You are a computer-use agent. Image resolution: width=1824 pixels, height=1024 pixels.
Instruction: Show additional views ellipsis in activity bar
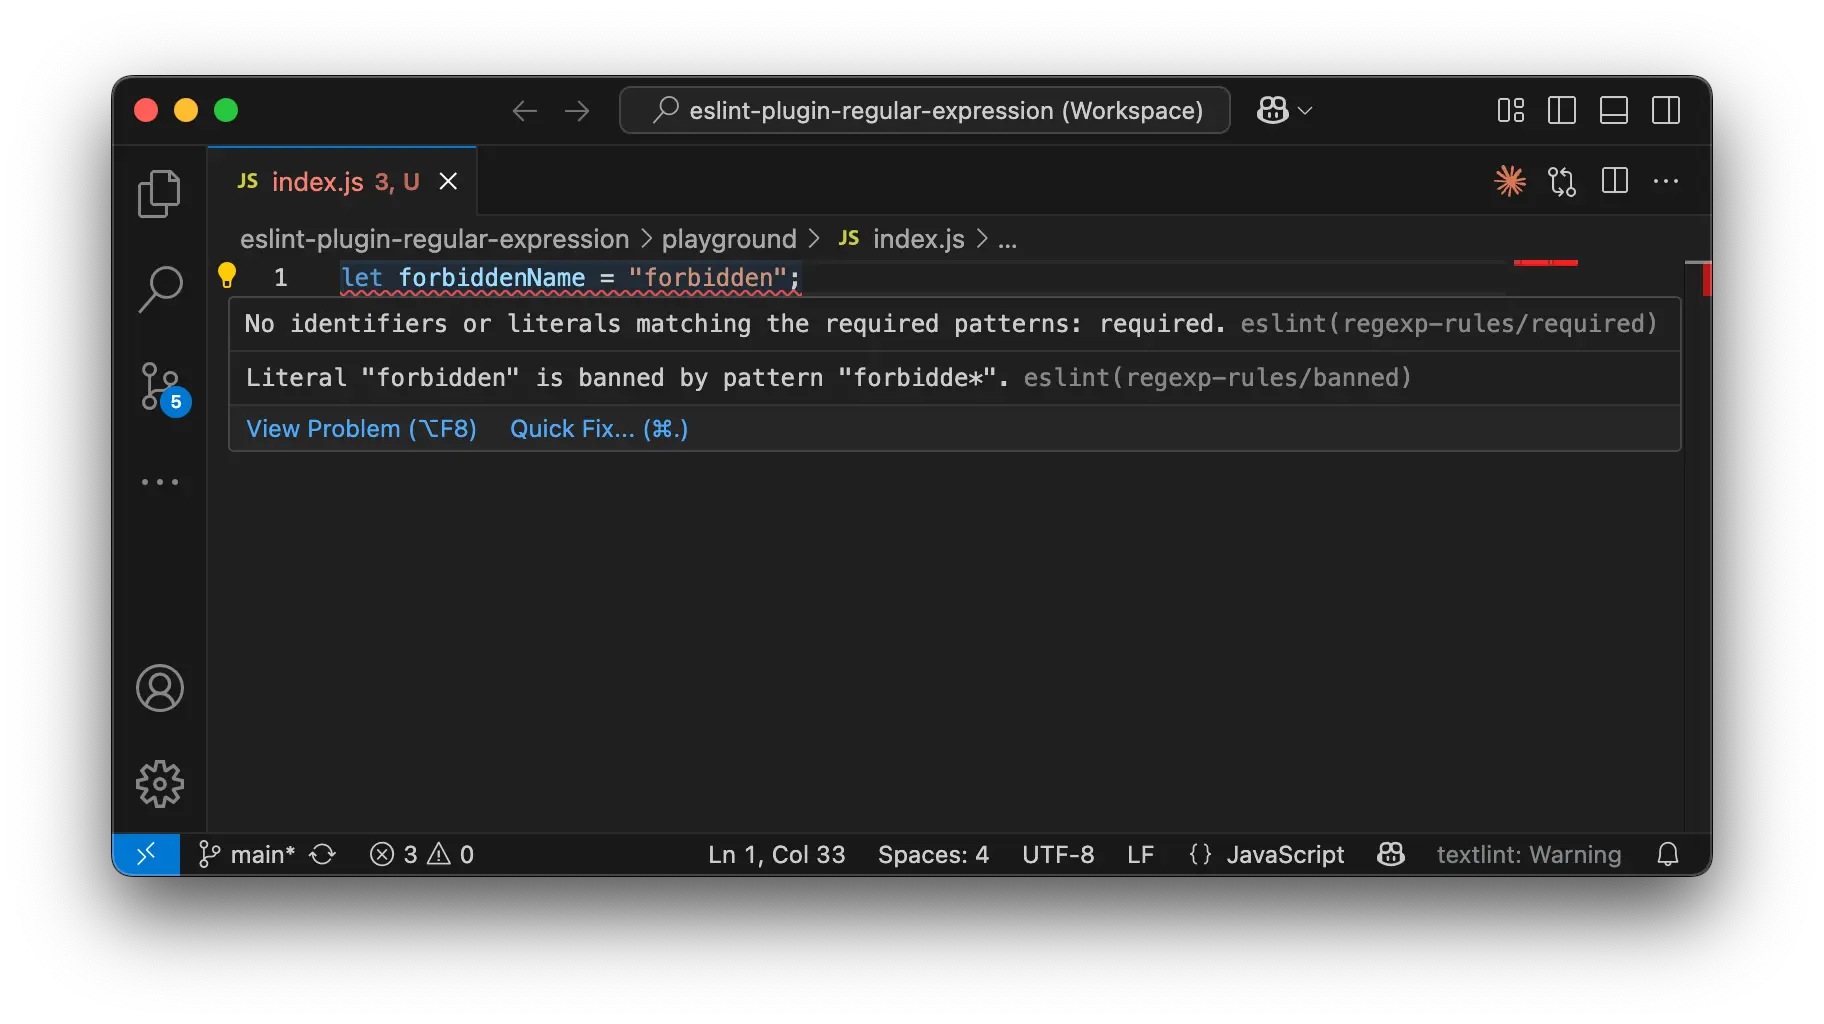point(159,482)
